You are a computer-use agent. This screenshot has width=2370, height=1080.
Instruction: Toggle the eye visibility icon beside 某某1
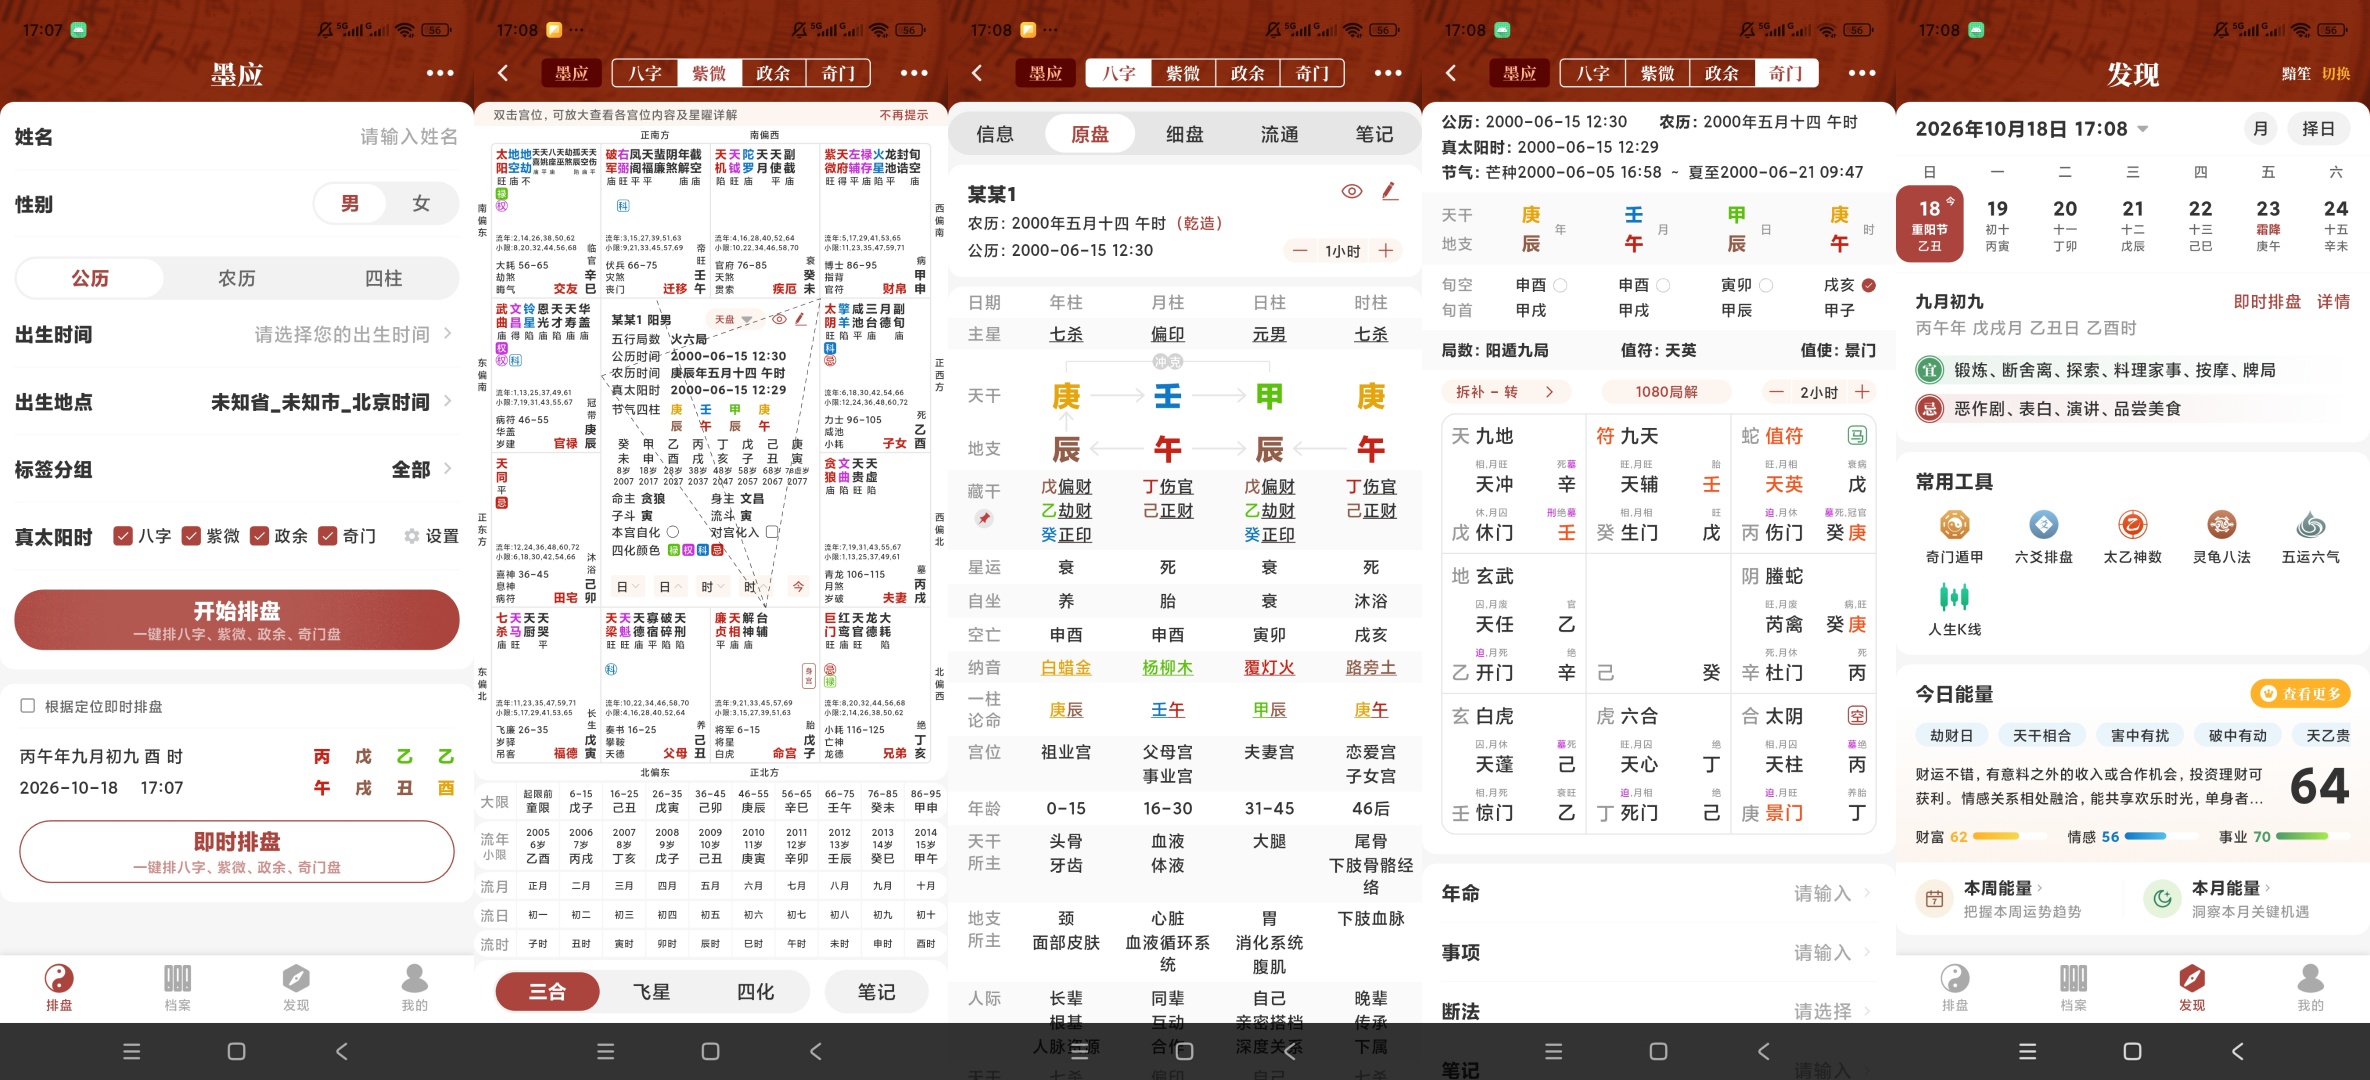tap(1352, 191)
